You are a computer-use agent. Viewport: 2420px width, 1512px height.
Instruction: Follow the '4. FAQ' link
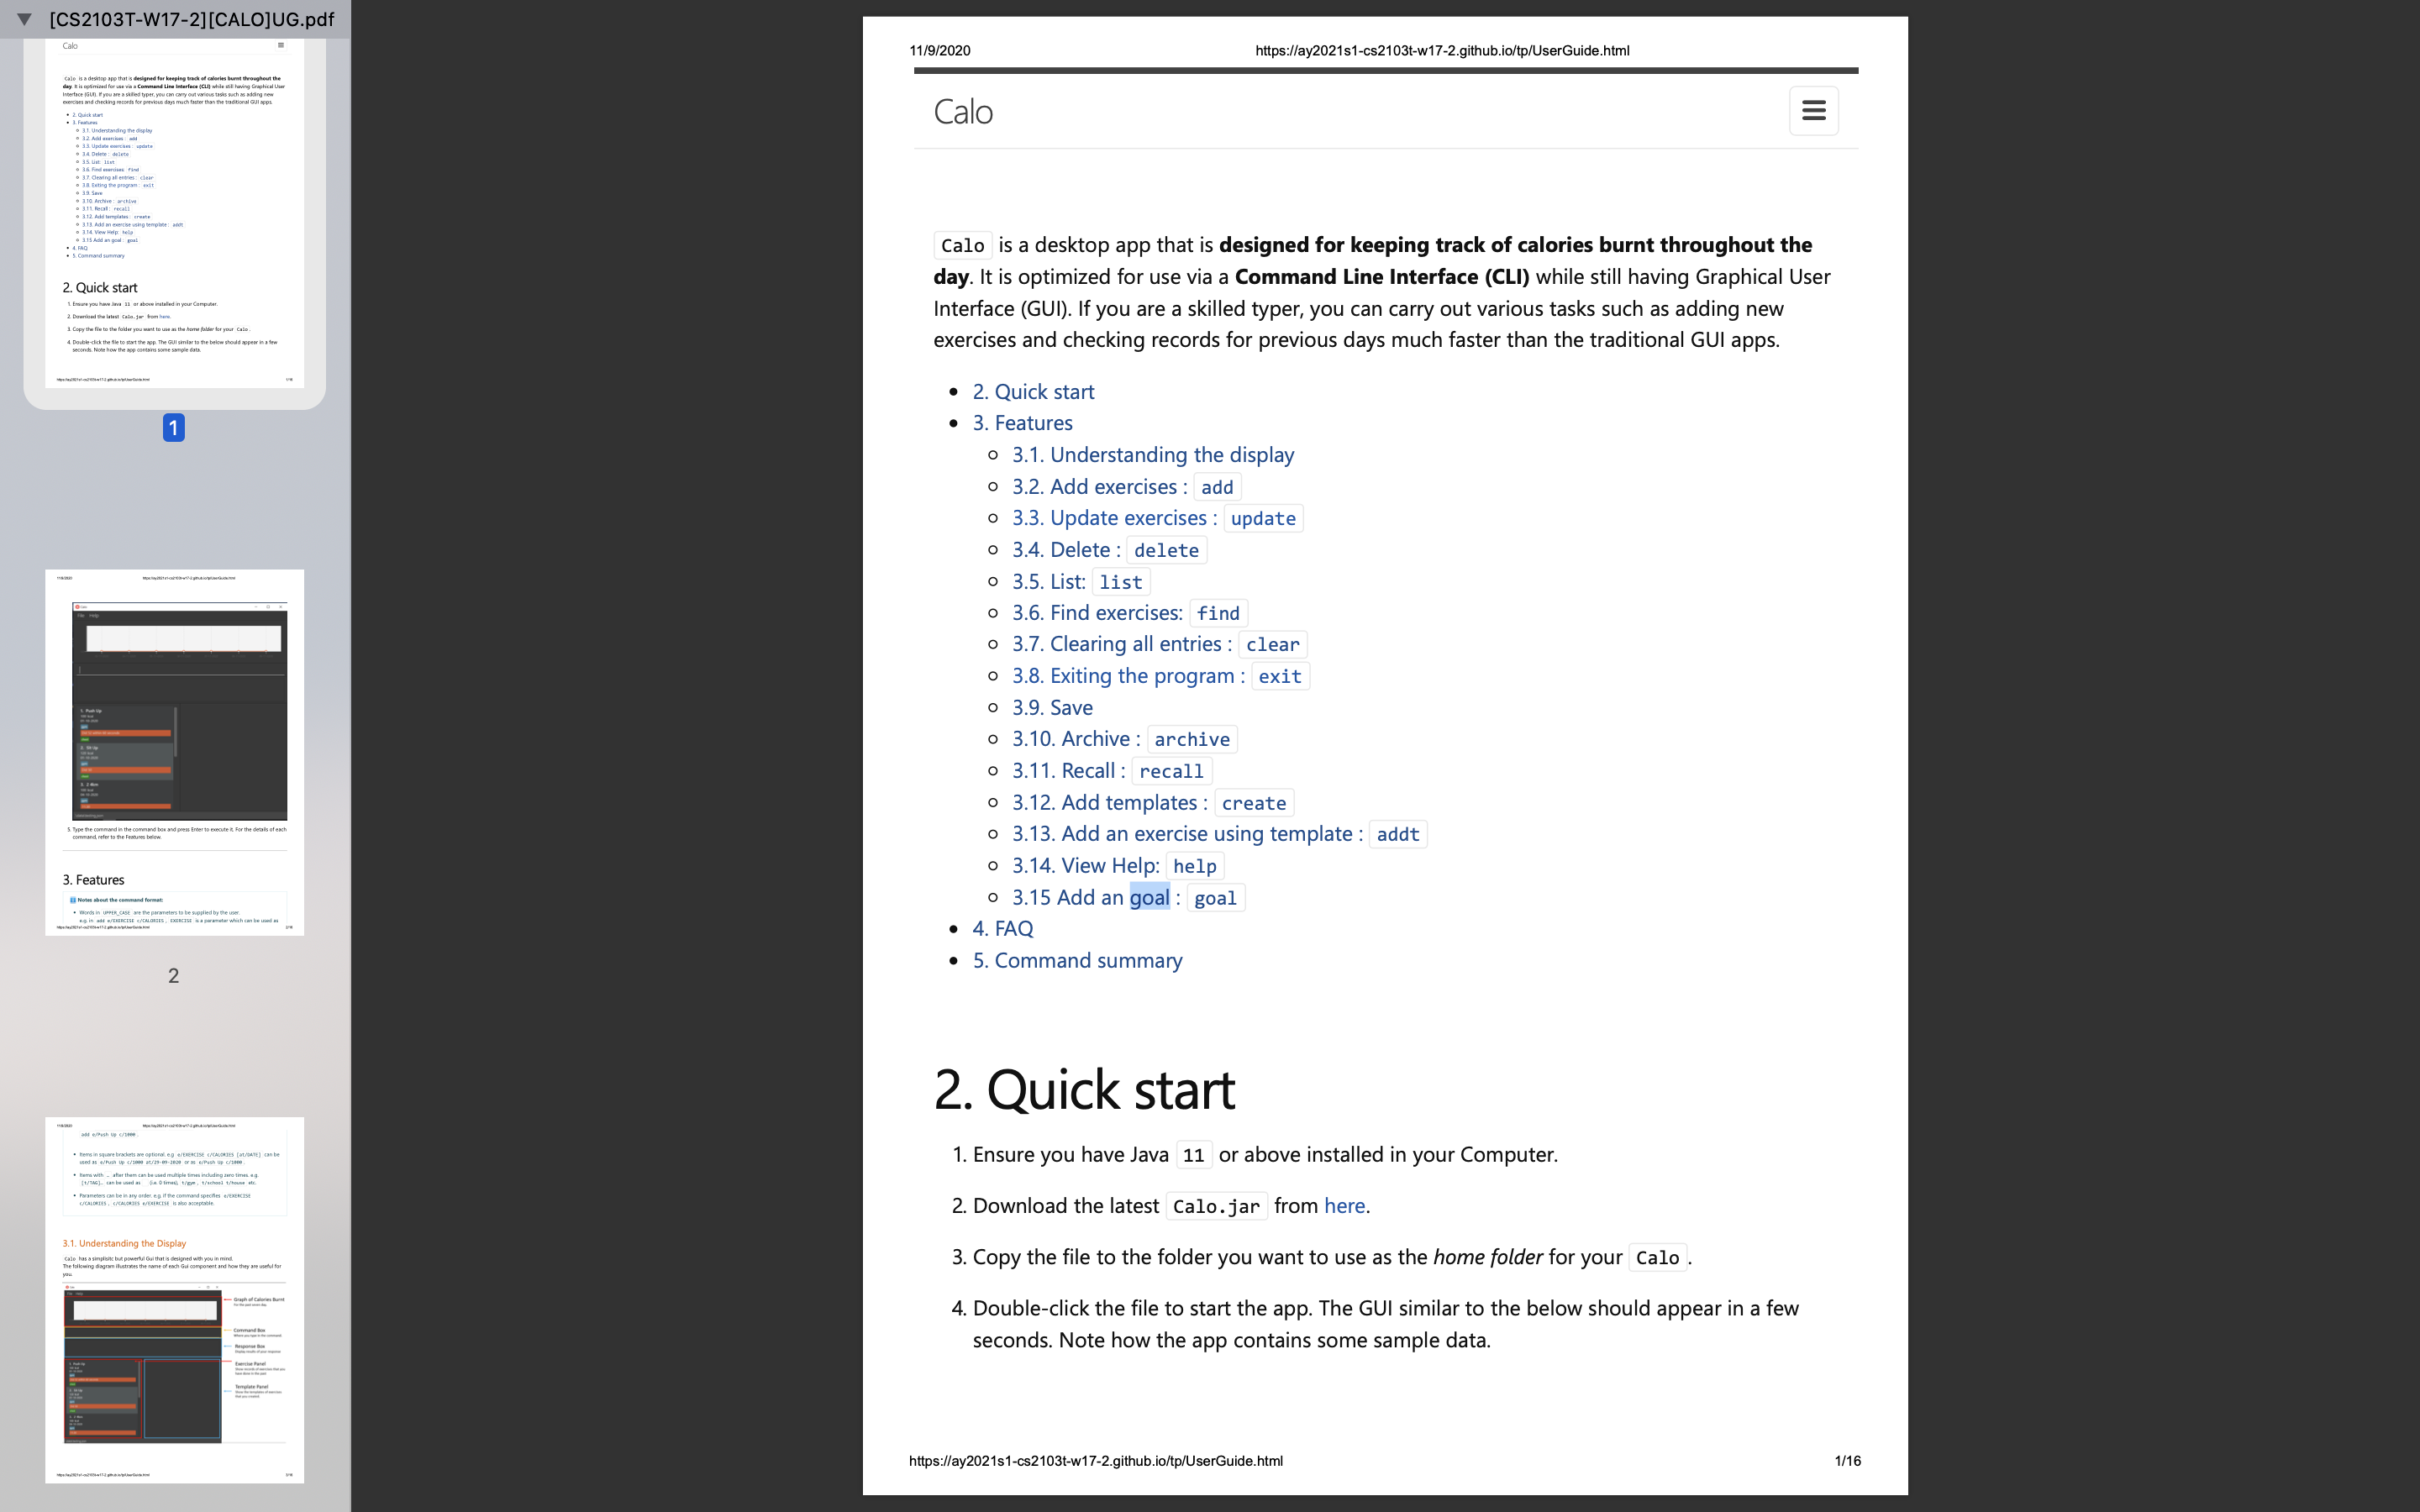click(x=1003, y=929)
